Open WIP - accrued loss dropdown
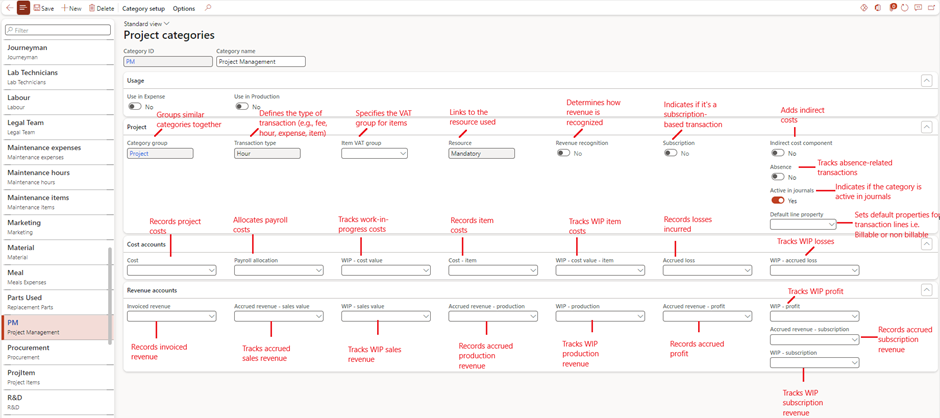Viewport: 940px width, 418px height. click(x=854, y=271)
